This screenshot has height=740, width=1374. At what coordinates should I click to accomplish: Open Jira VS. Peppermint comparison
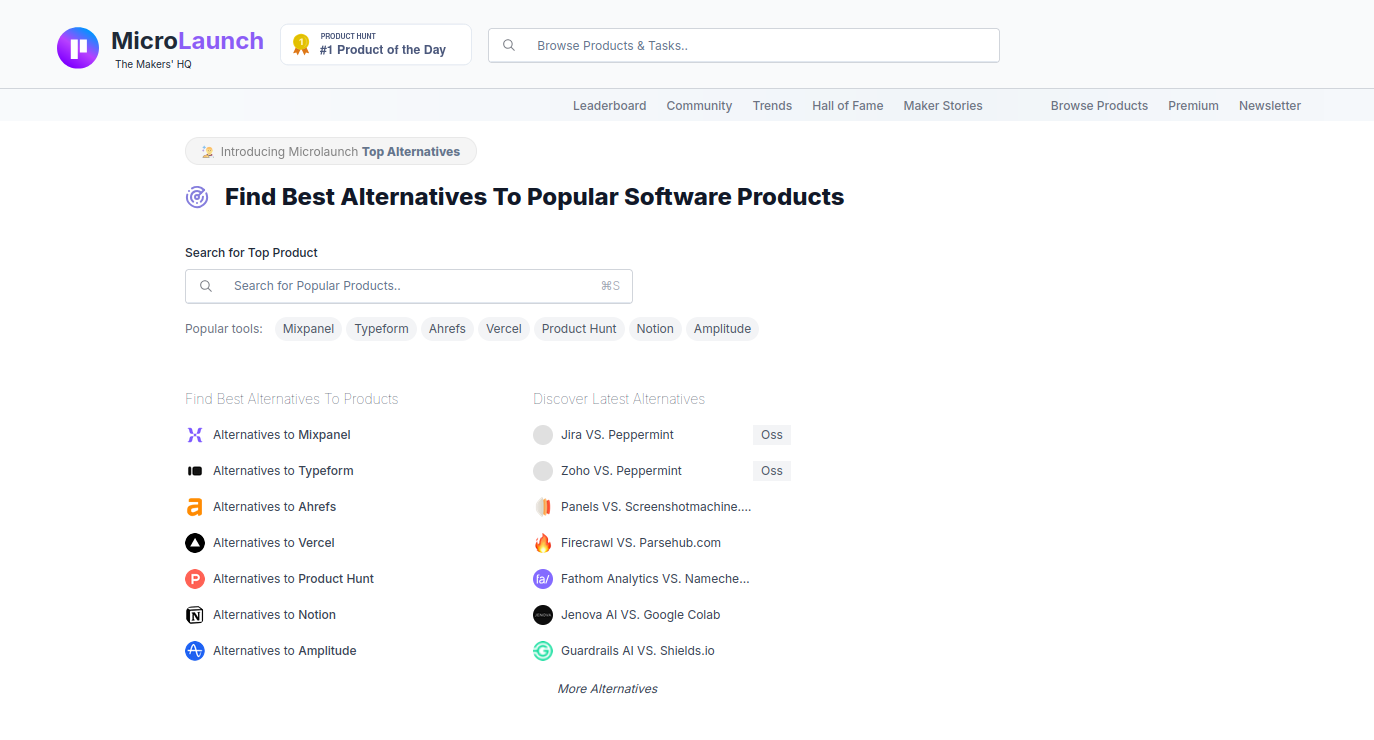tap(617, 435)
